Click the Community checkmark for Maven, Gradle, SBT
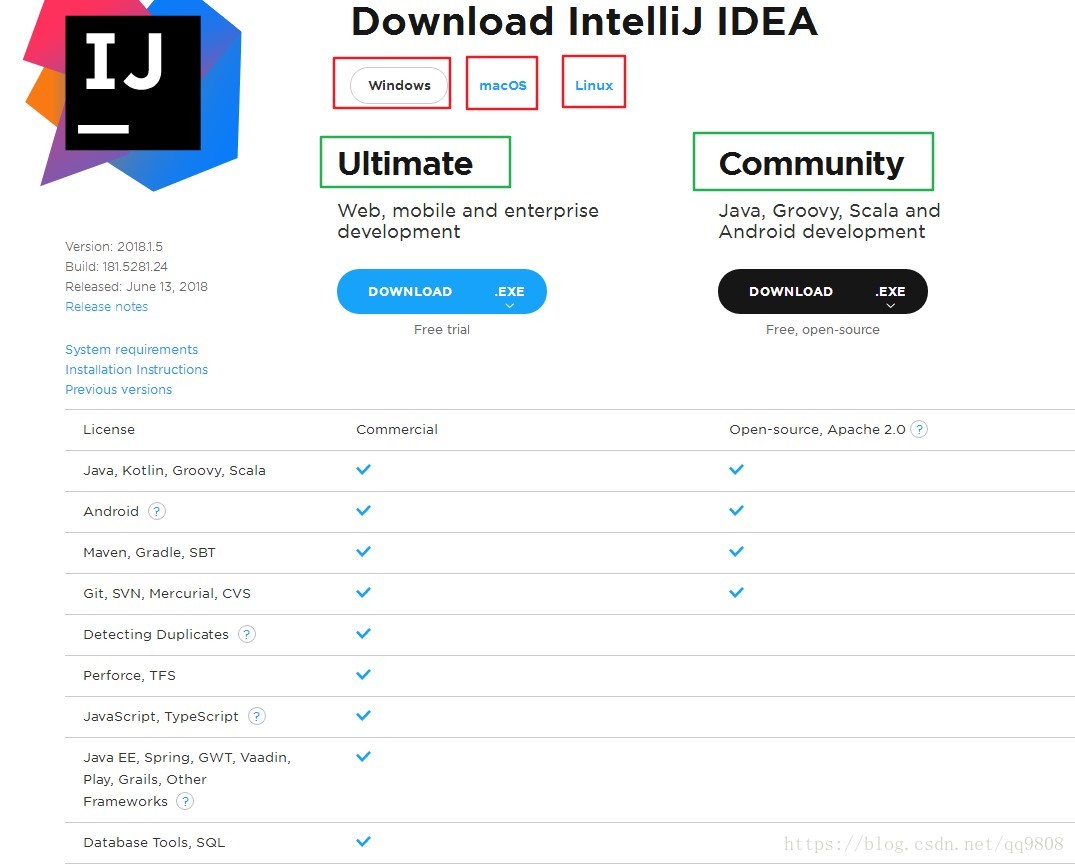This screenshot has width=1075, height=864. 736,551
